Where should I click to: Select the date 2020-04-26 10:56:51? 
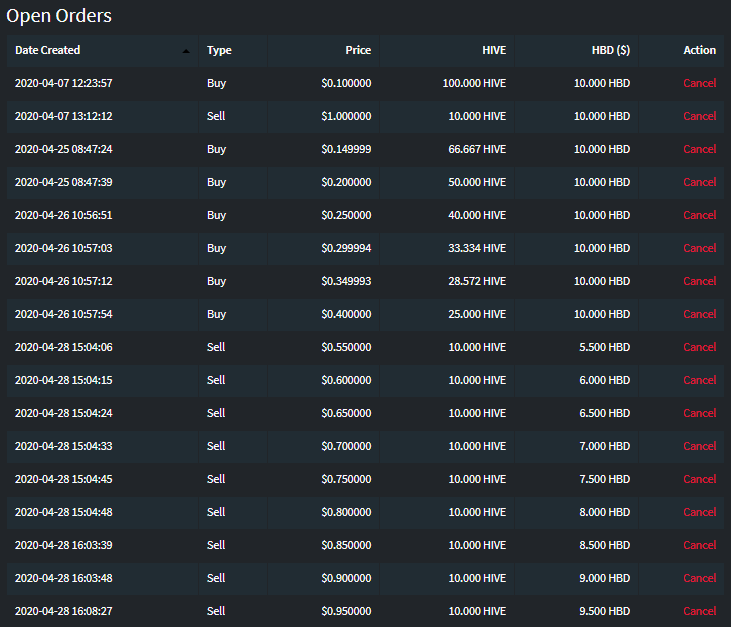[x=63, y=215]
